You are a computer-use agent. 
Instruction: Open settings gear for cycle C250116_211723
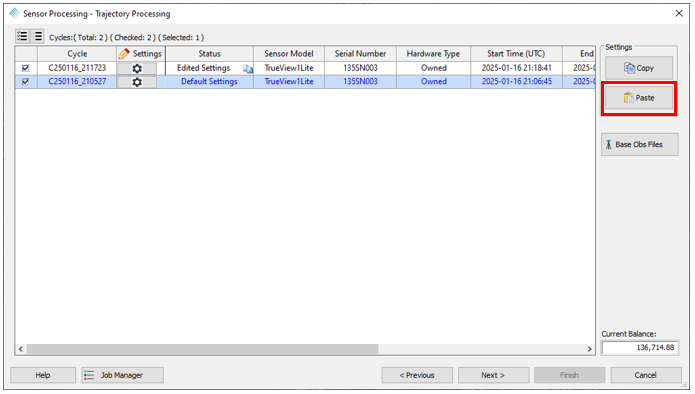coord(137,68)
